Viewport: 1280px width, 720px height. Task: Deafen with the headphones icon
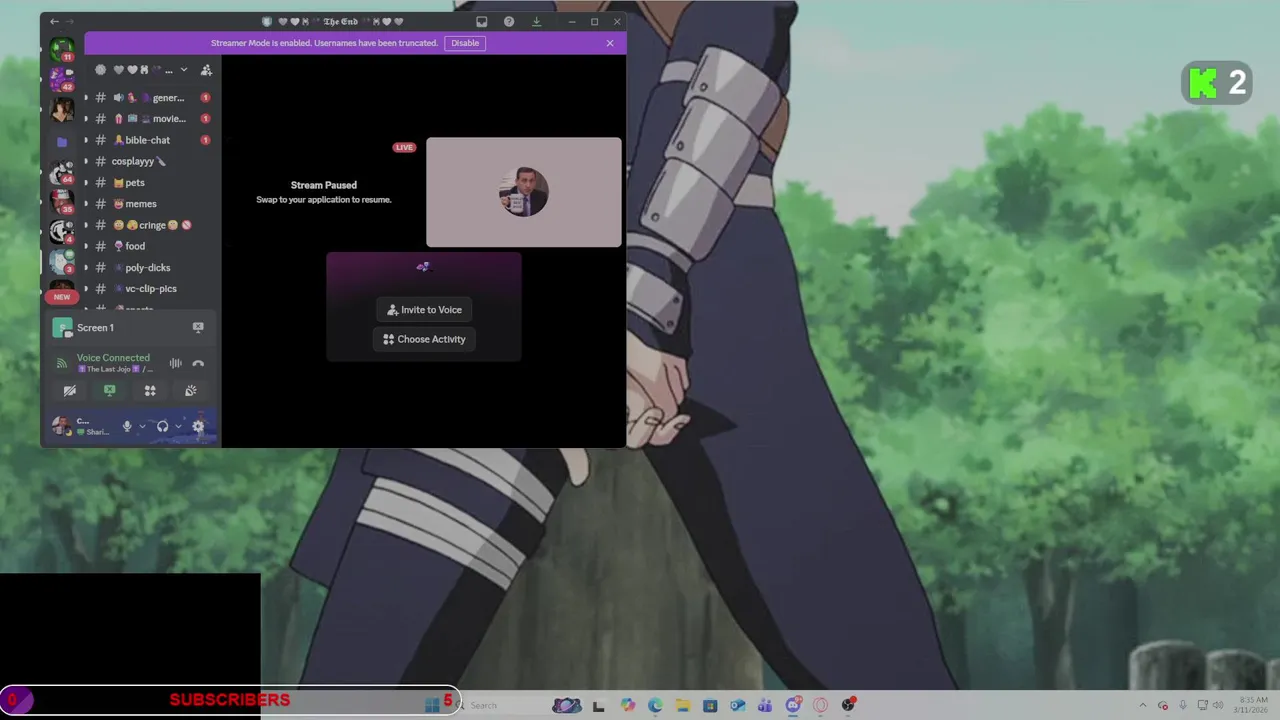[162, 426]
